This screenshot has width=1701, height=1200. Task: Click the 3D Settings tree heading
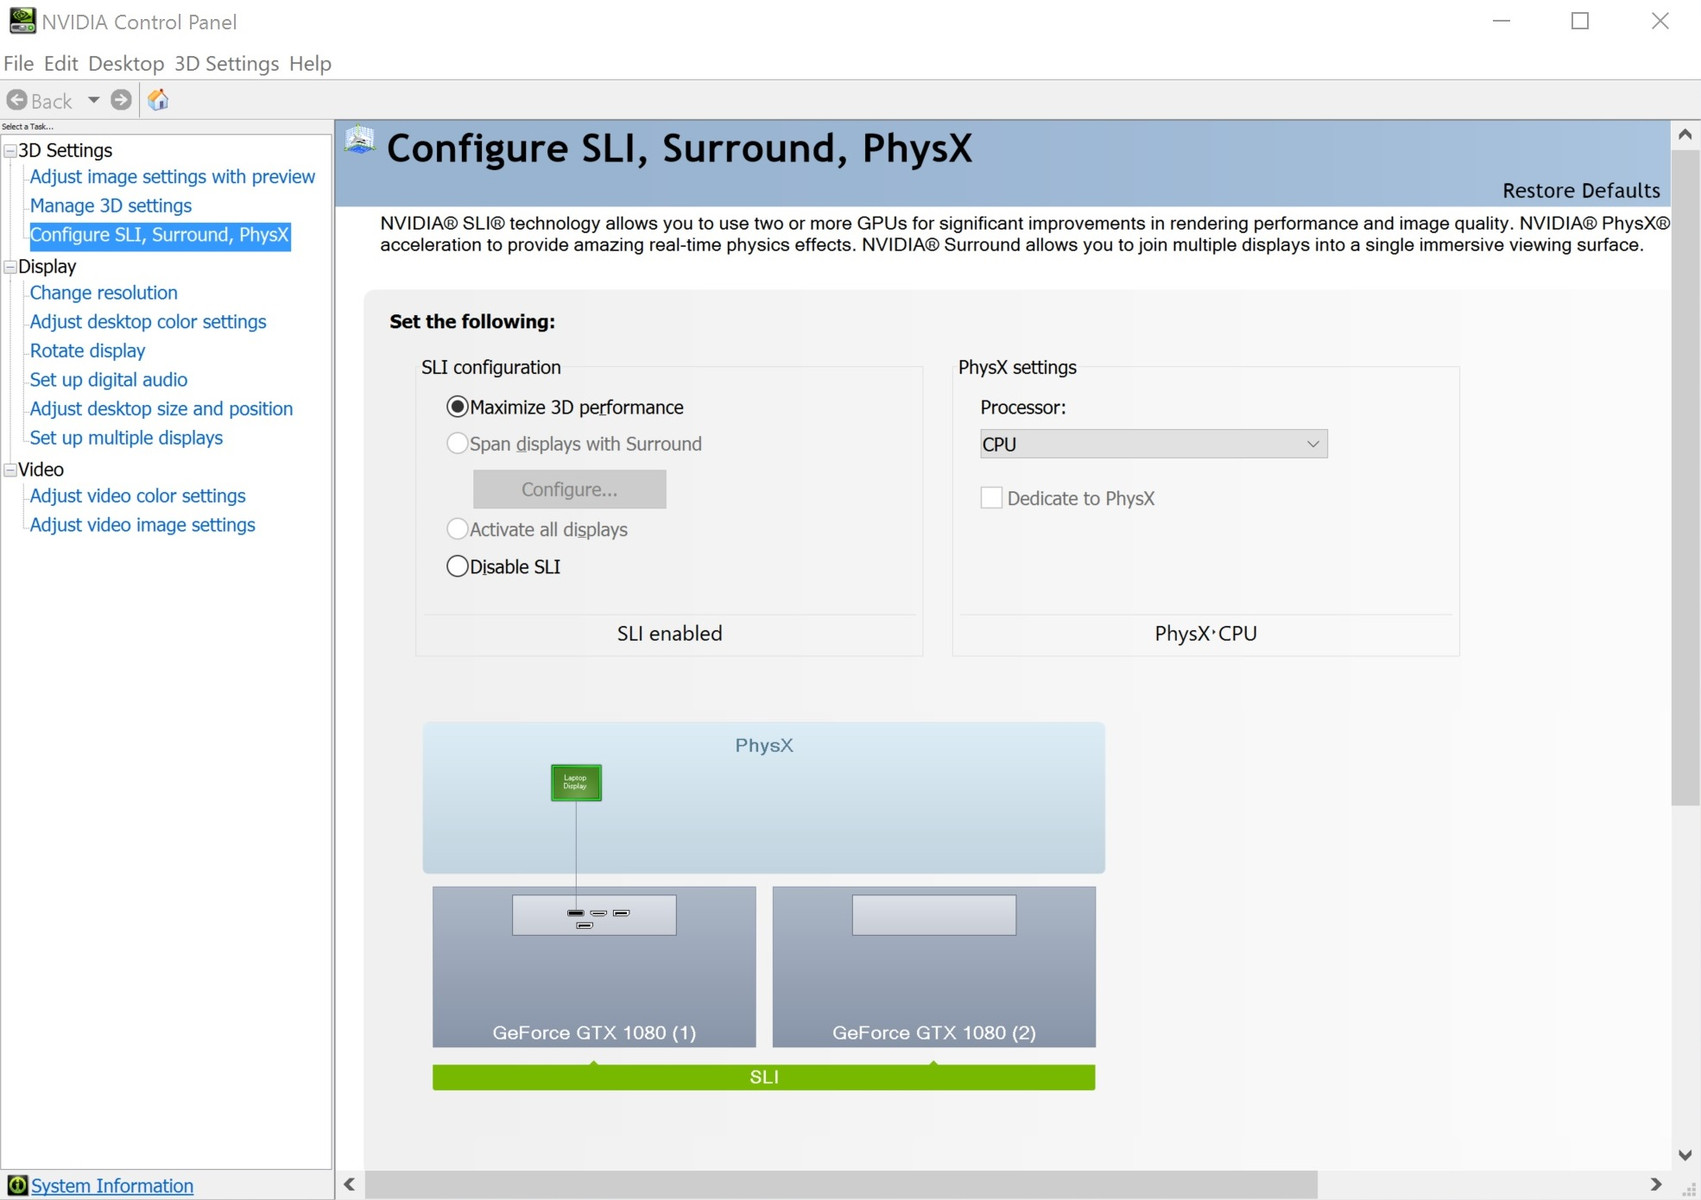point(65,151)
